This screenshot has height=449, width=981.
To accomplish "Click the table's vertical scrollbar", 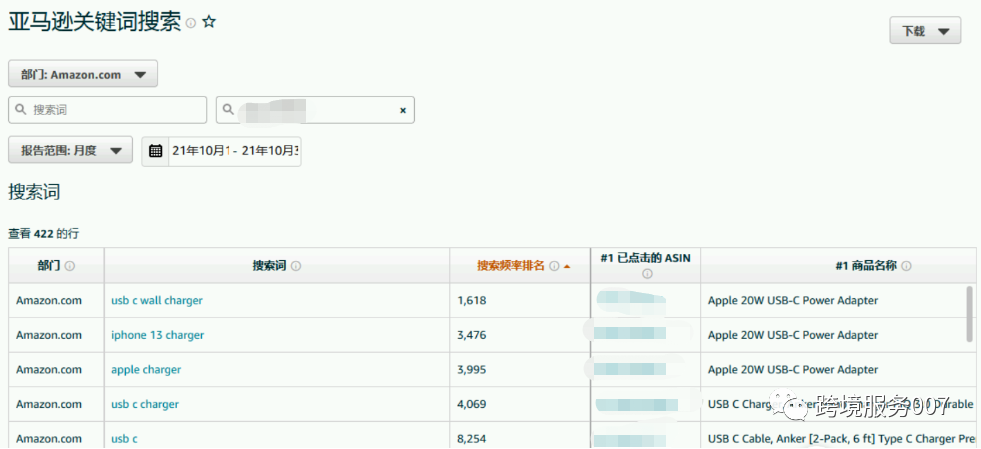I will (x=969, y=313).
